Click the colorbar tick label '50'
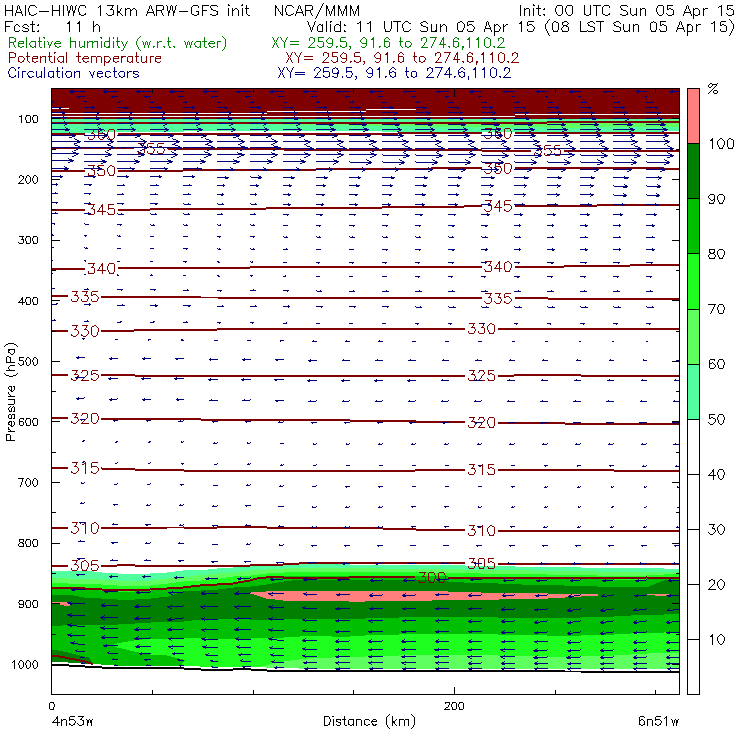This screenshot has width=740, height=740. coord(716,419)
